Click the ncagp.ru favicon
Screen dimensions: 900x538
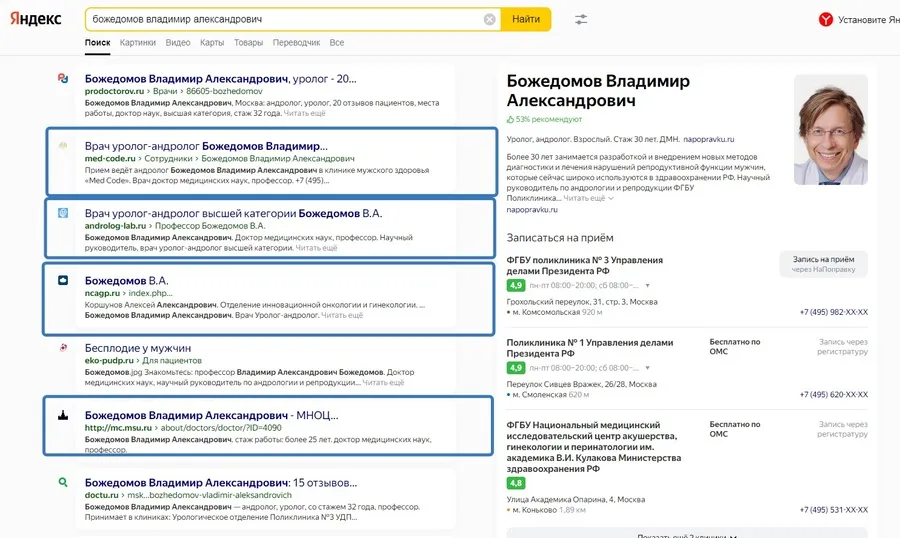pyautogui.click(x=63, y=280)
